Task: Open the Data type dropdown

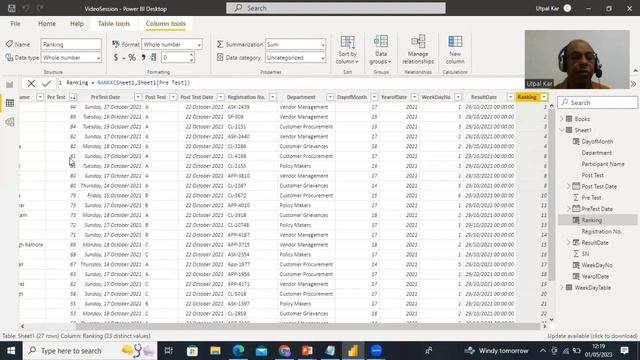Action: [71, 58]
